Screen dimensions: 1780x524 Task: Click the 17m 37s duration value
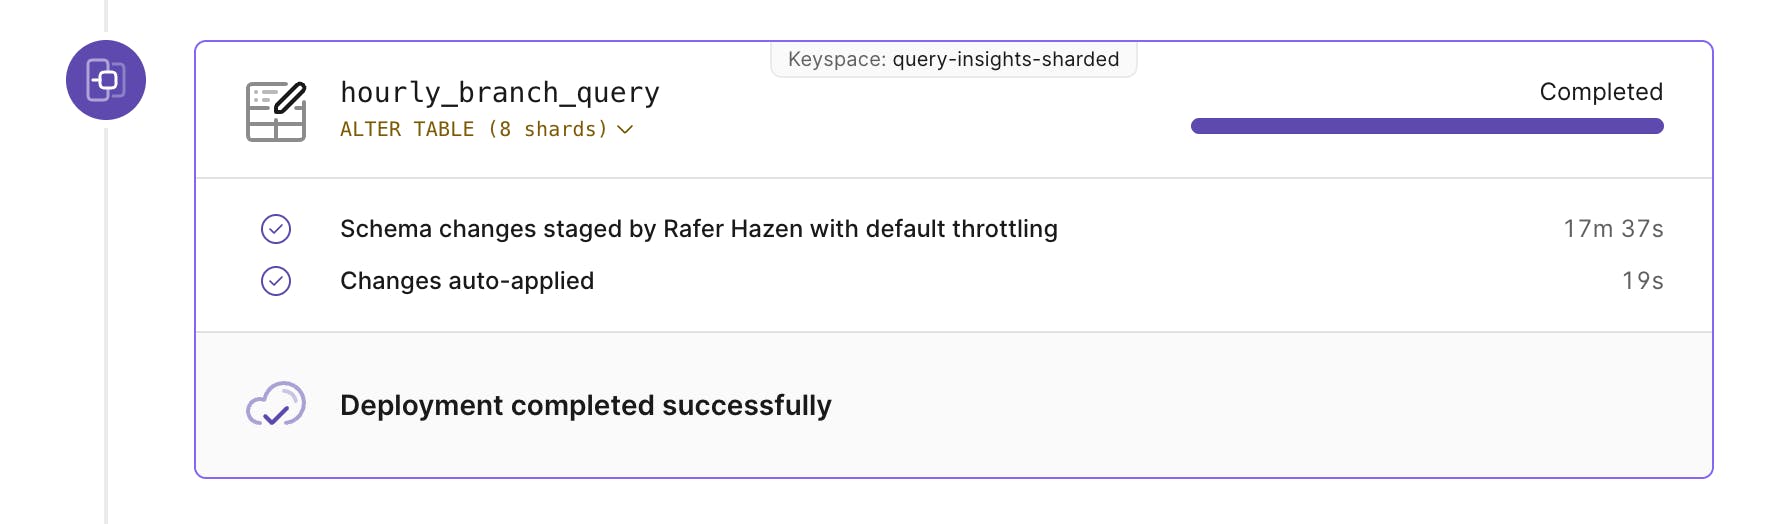1612,229
